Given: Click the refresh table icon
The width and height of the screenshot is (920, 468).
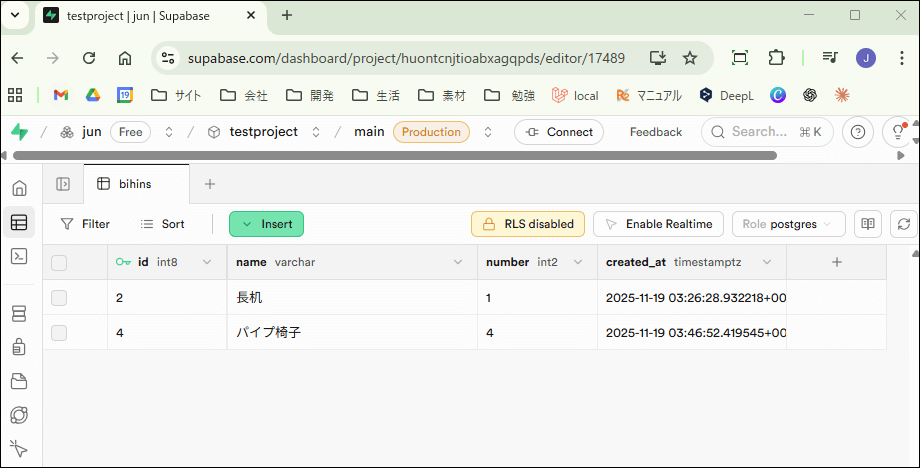Looking at the screenshot, I should [x=903, y=224].
